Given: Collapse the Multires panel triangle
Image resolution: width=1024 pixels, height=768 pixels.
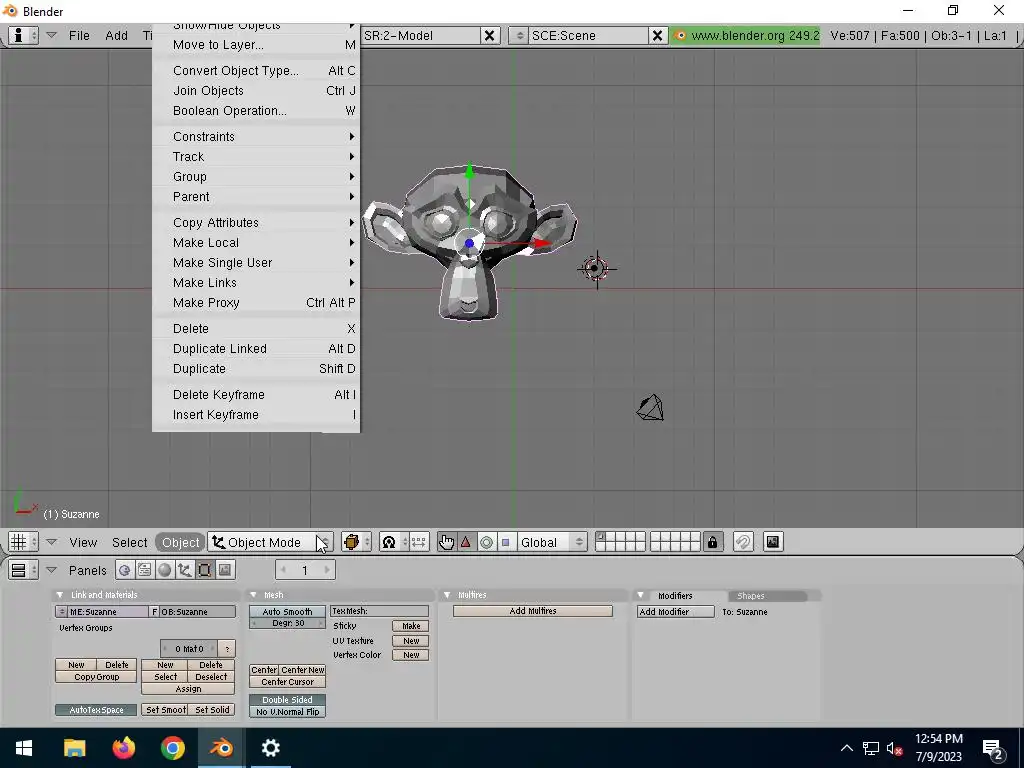Looking at the screenshot, I should [447, 595].
